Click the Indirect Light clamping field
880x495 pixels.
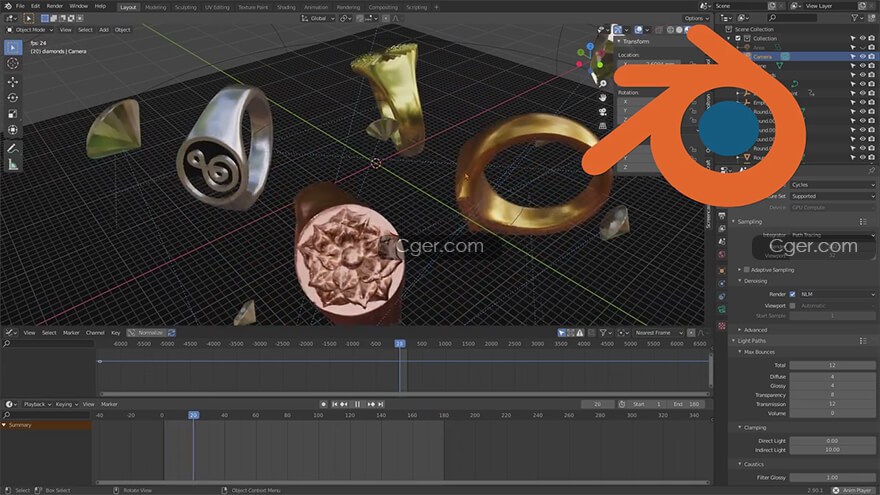click(832, 450)
